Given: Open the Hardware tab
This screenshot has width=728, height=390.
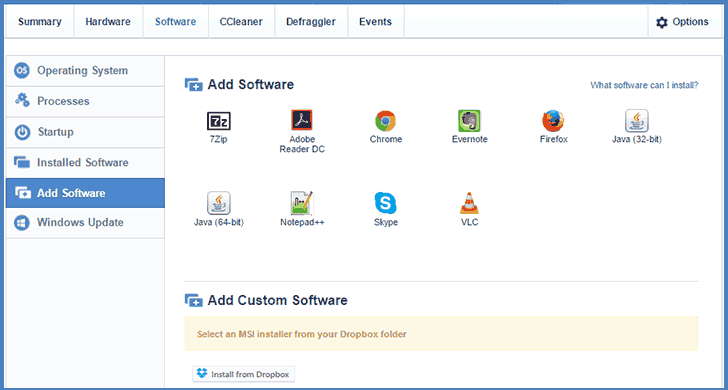Looking at the screenshot, I should (x=108, y=22).
